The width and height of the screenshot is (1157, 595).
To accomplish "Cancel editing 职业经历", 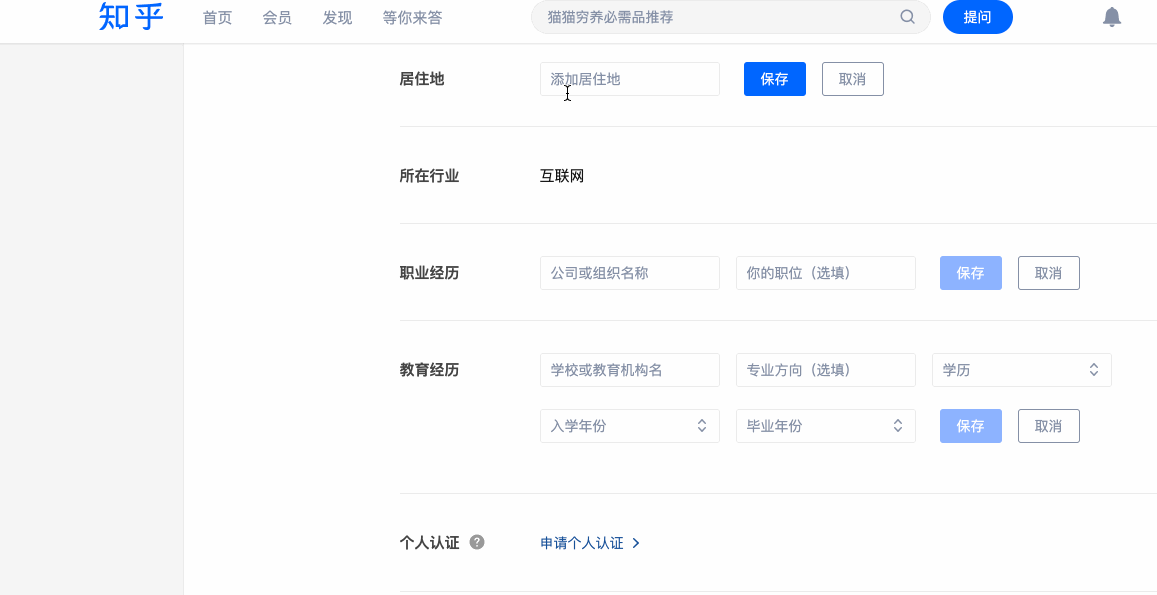I will tap(1048, 273).
